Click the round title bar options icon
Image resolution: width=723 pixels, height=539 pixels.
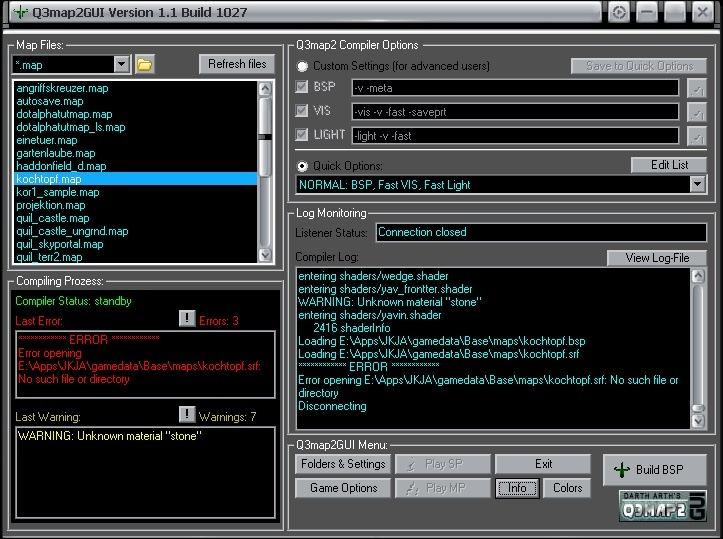tap(619, 12)
